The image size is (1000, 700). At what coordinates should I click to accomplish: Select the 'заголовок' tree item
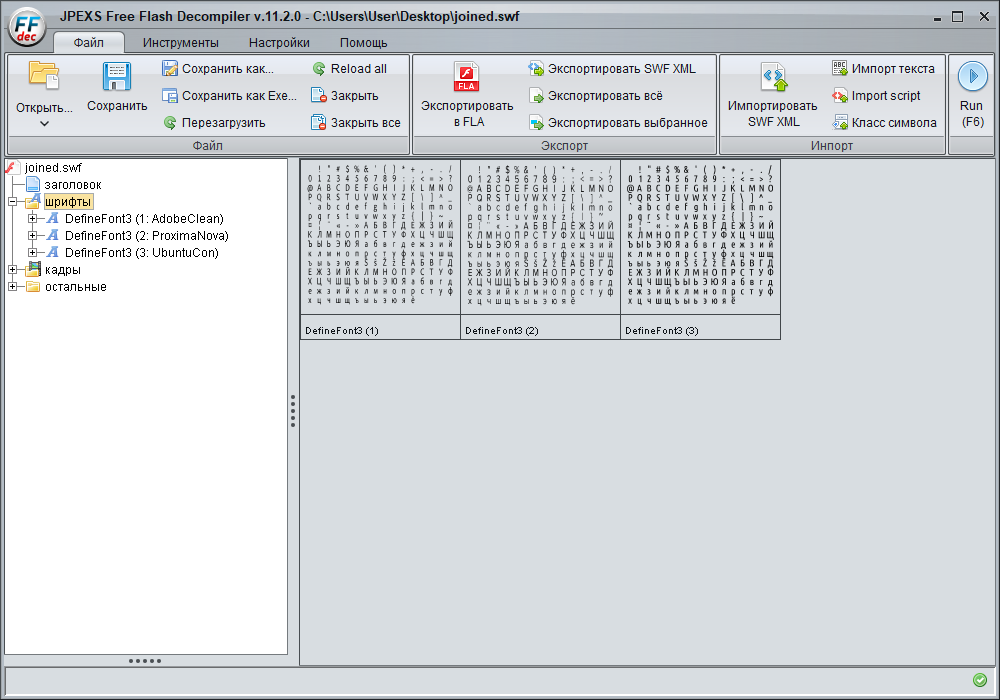pos(73,185)
